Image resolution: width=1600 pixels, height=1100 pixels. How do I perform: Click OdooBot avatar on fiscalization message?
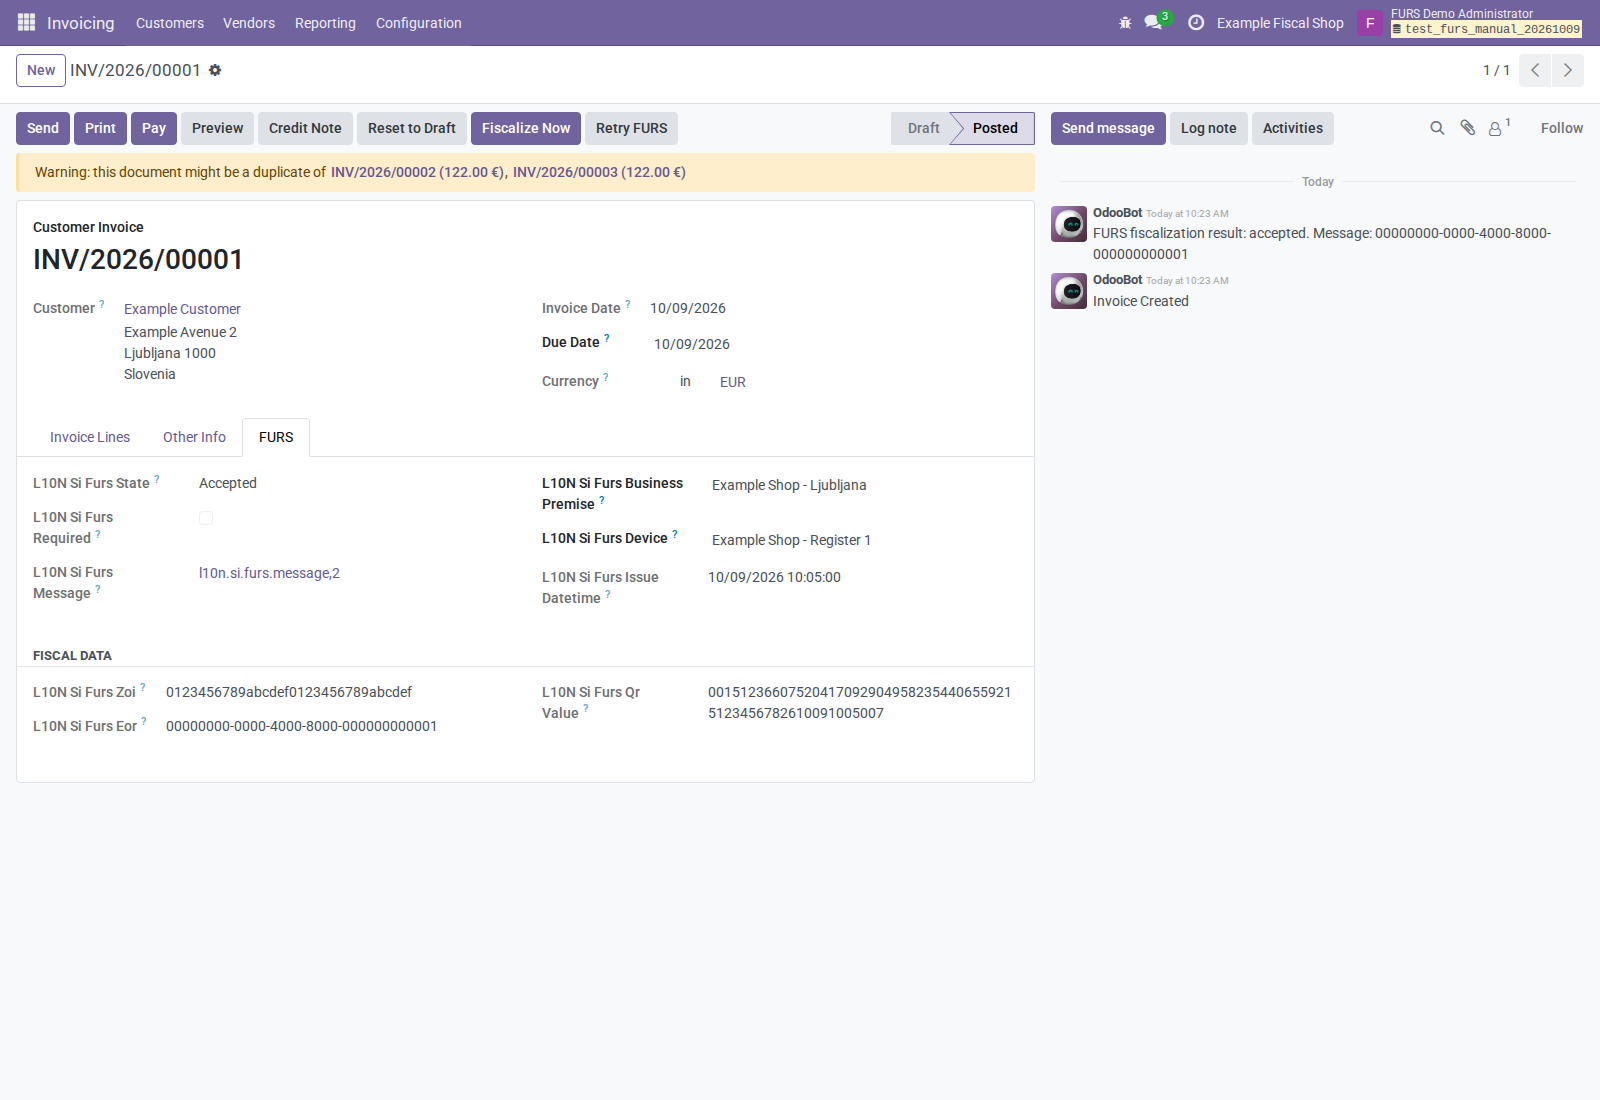pos(1069,224)
